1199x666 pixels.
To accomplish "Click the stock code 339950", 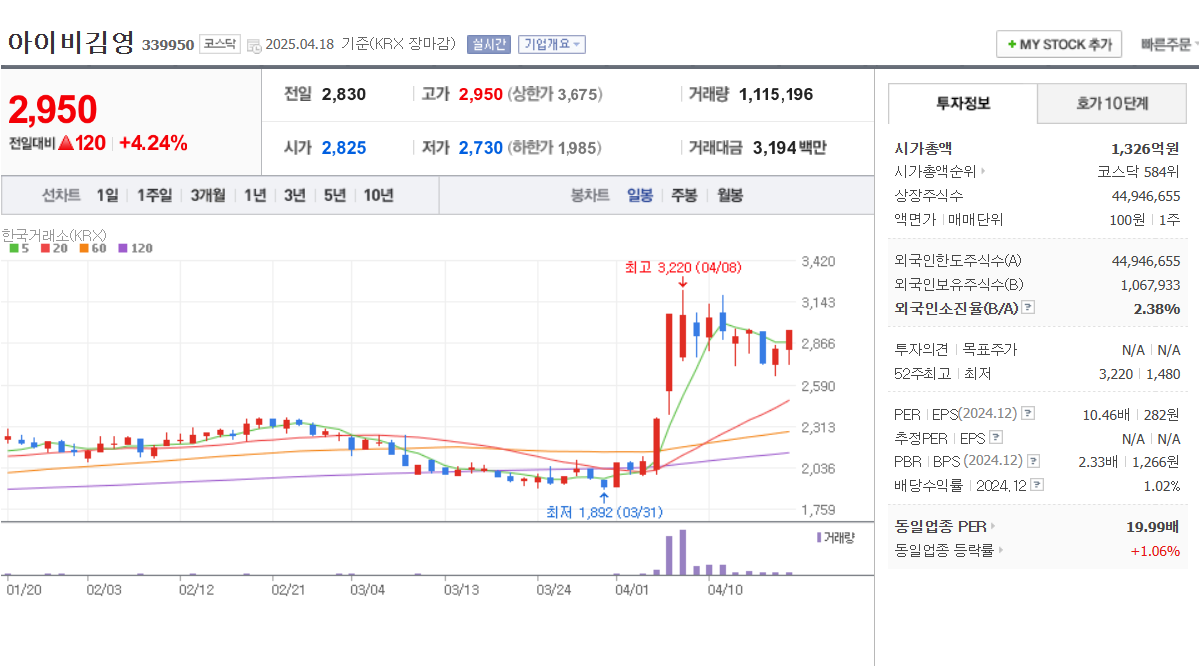I will coord(167,45).
